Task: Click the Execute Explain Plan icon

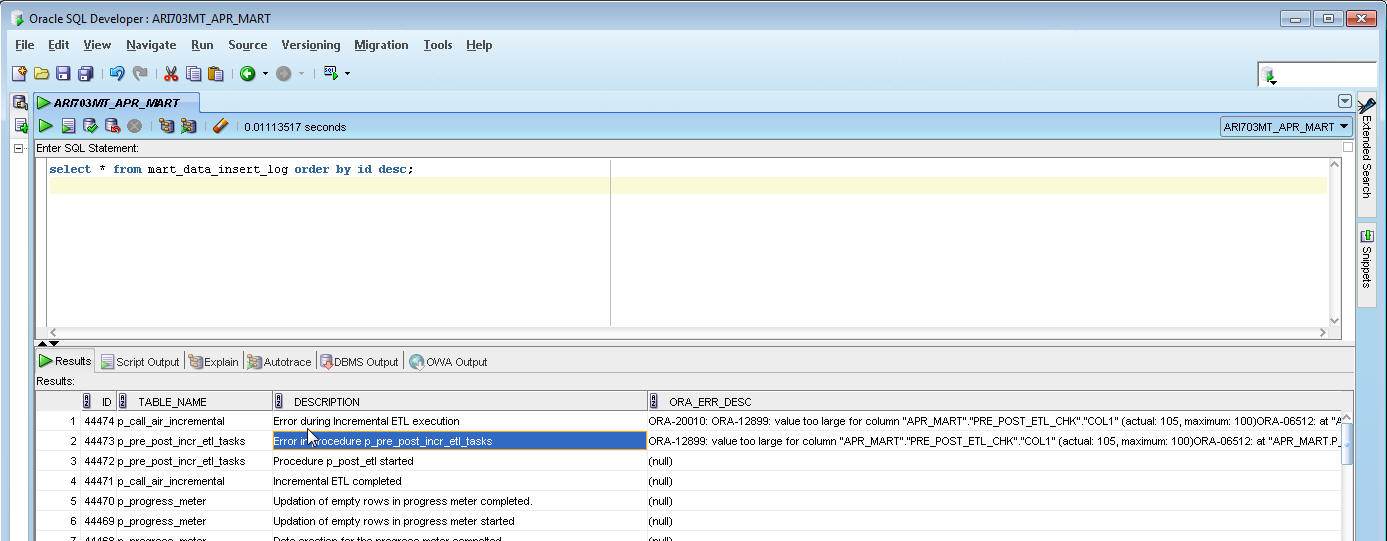Action: point(166,126)
